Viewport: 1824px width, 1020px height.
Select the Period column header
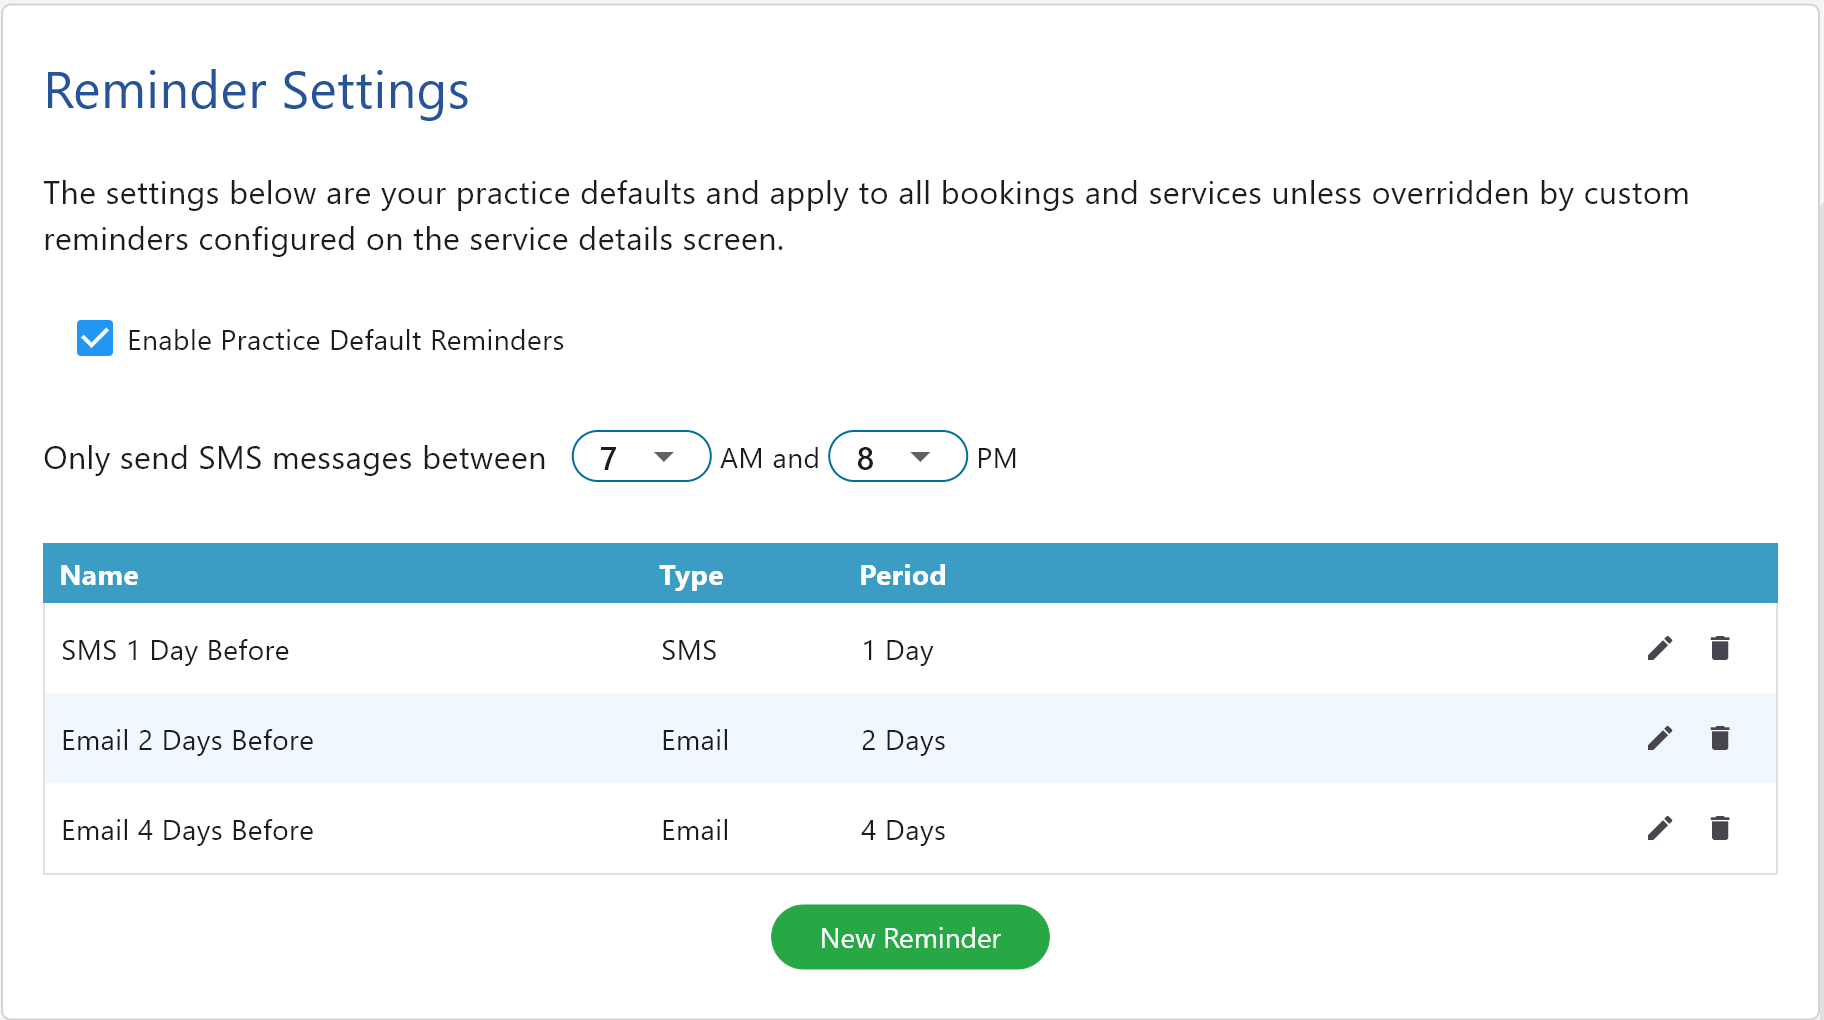903,575
